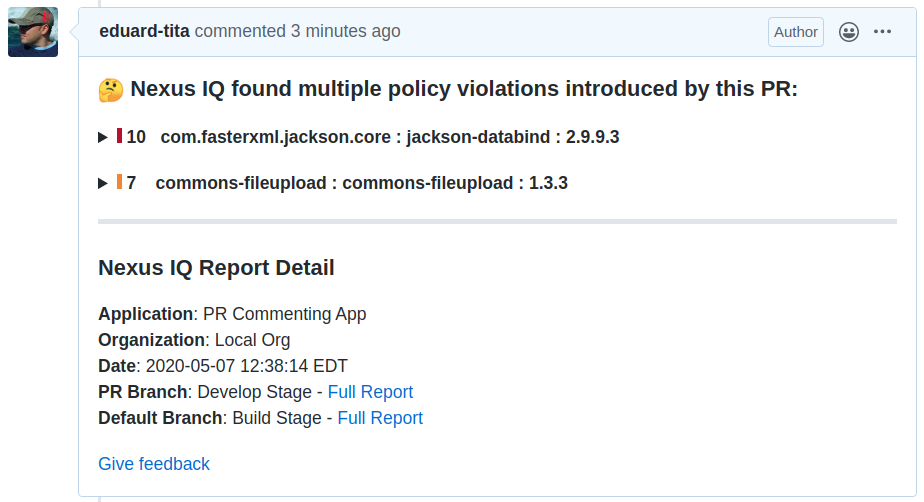
Task: Click the PR Commenting App application name
Action: pyautogui.click(x=284, y=314)
